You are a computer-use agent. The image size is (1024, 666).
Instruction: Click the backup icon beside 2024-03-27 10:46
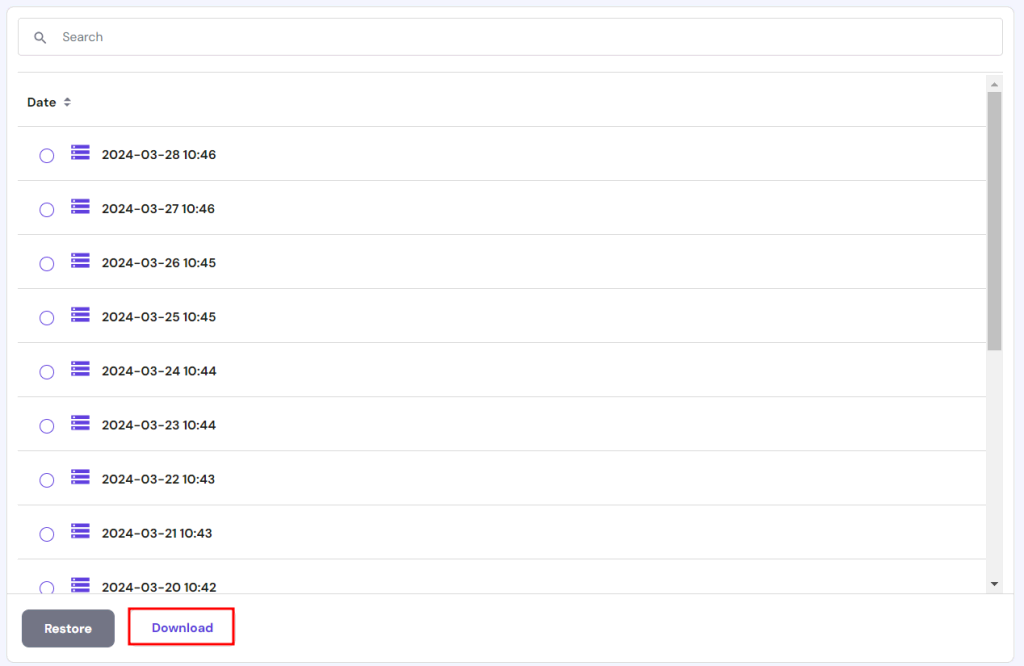coord(79,207)
